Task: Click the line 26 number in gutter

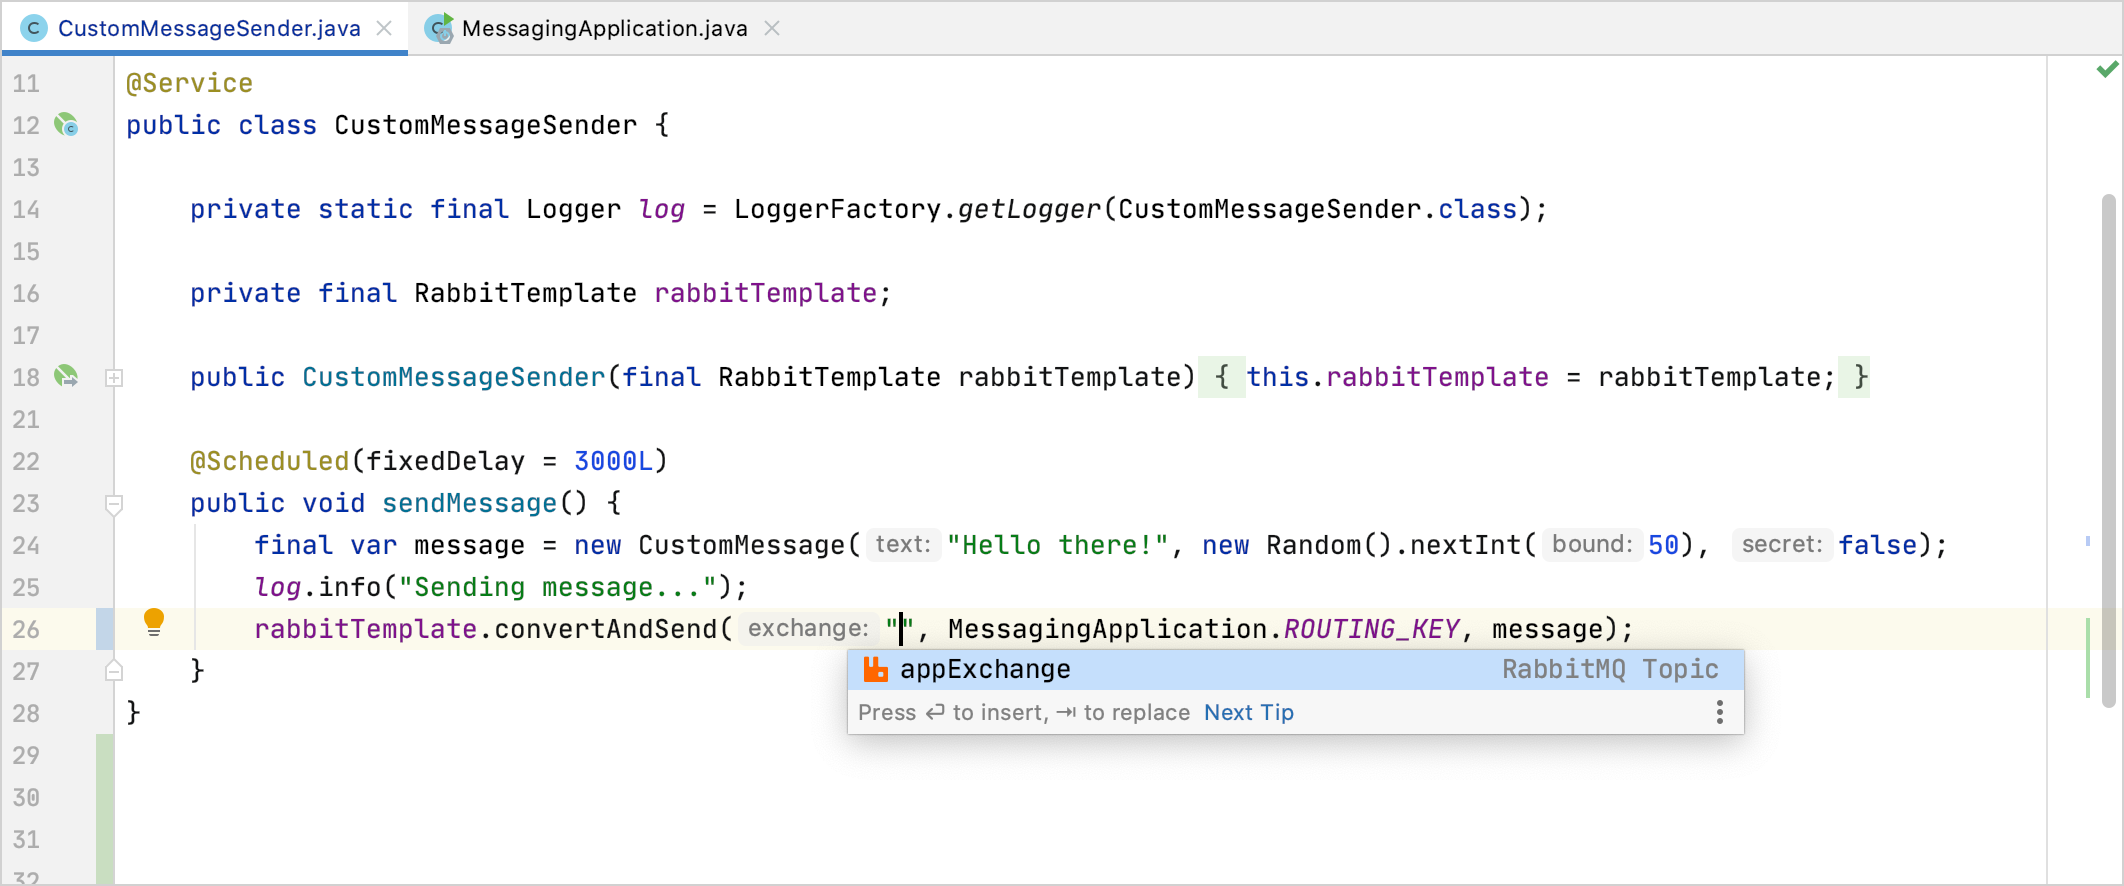Action: [26, 629]
